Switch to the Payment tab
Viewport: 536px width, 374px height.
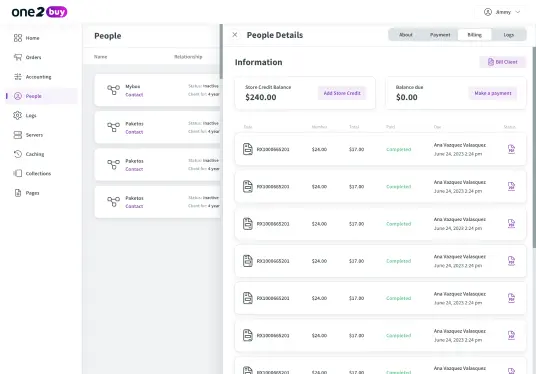pyautogui.click(x=440, y=35)
